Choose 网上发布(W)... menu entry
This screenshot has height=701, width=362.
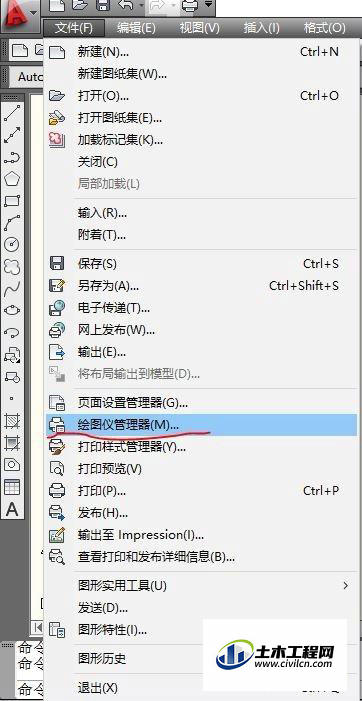202,330
